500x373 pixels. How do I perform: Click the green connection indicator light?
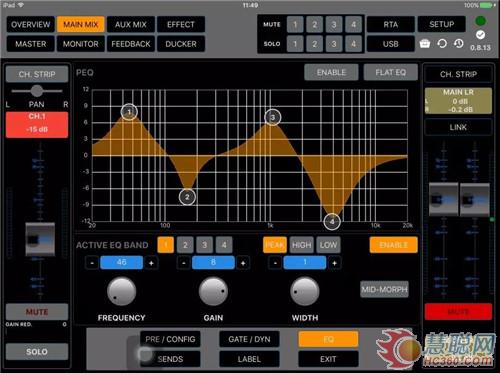pos(480,21)
